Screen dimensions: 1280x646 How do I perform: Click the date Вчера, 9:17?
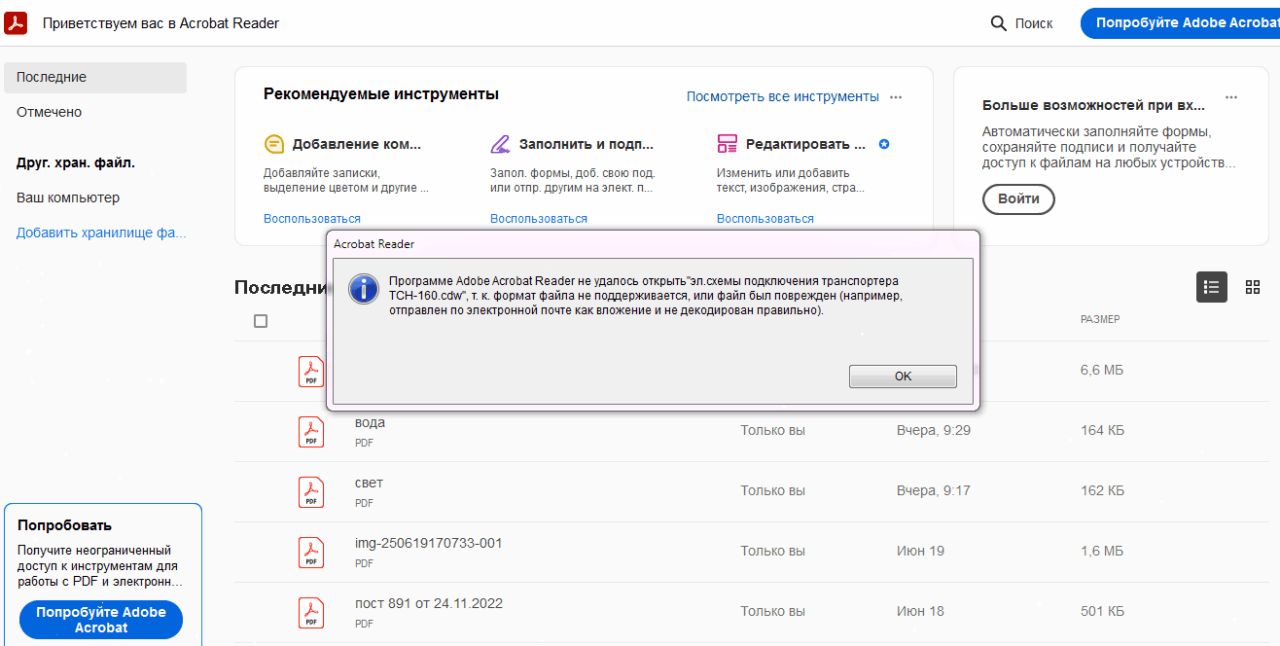pos(934,490)
